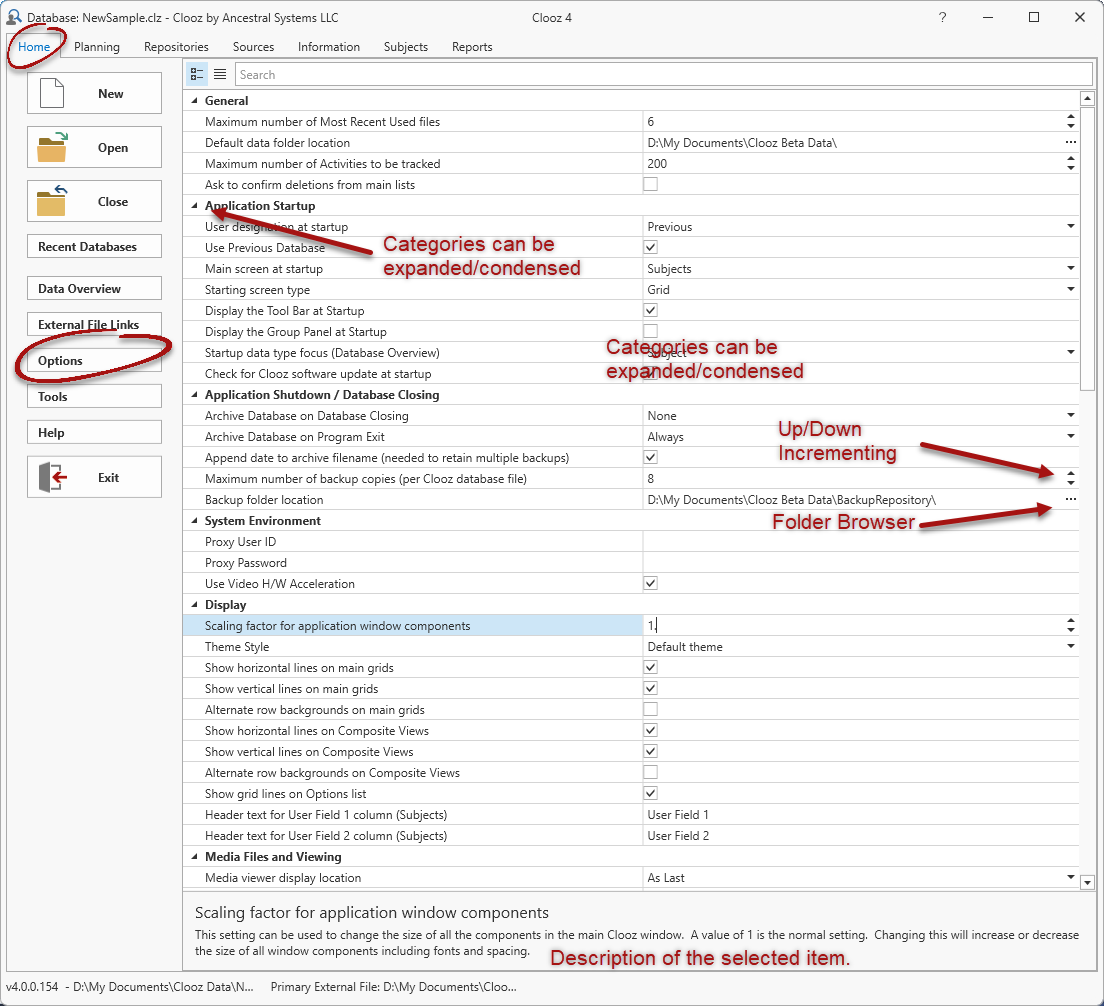Open the Reports tab
This screenshot has width=1104, height=1006.
click(471, 46)
